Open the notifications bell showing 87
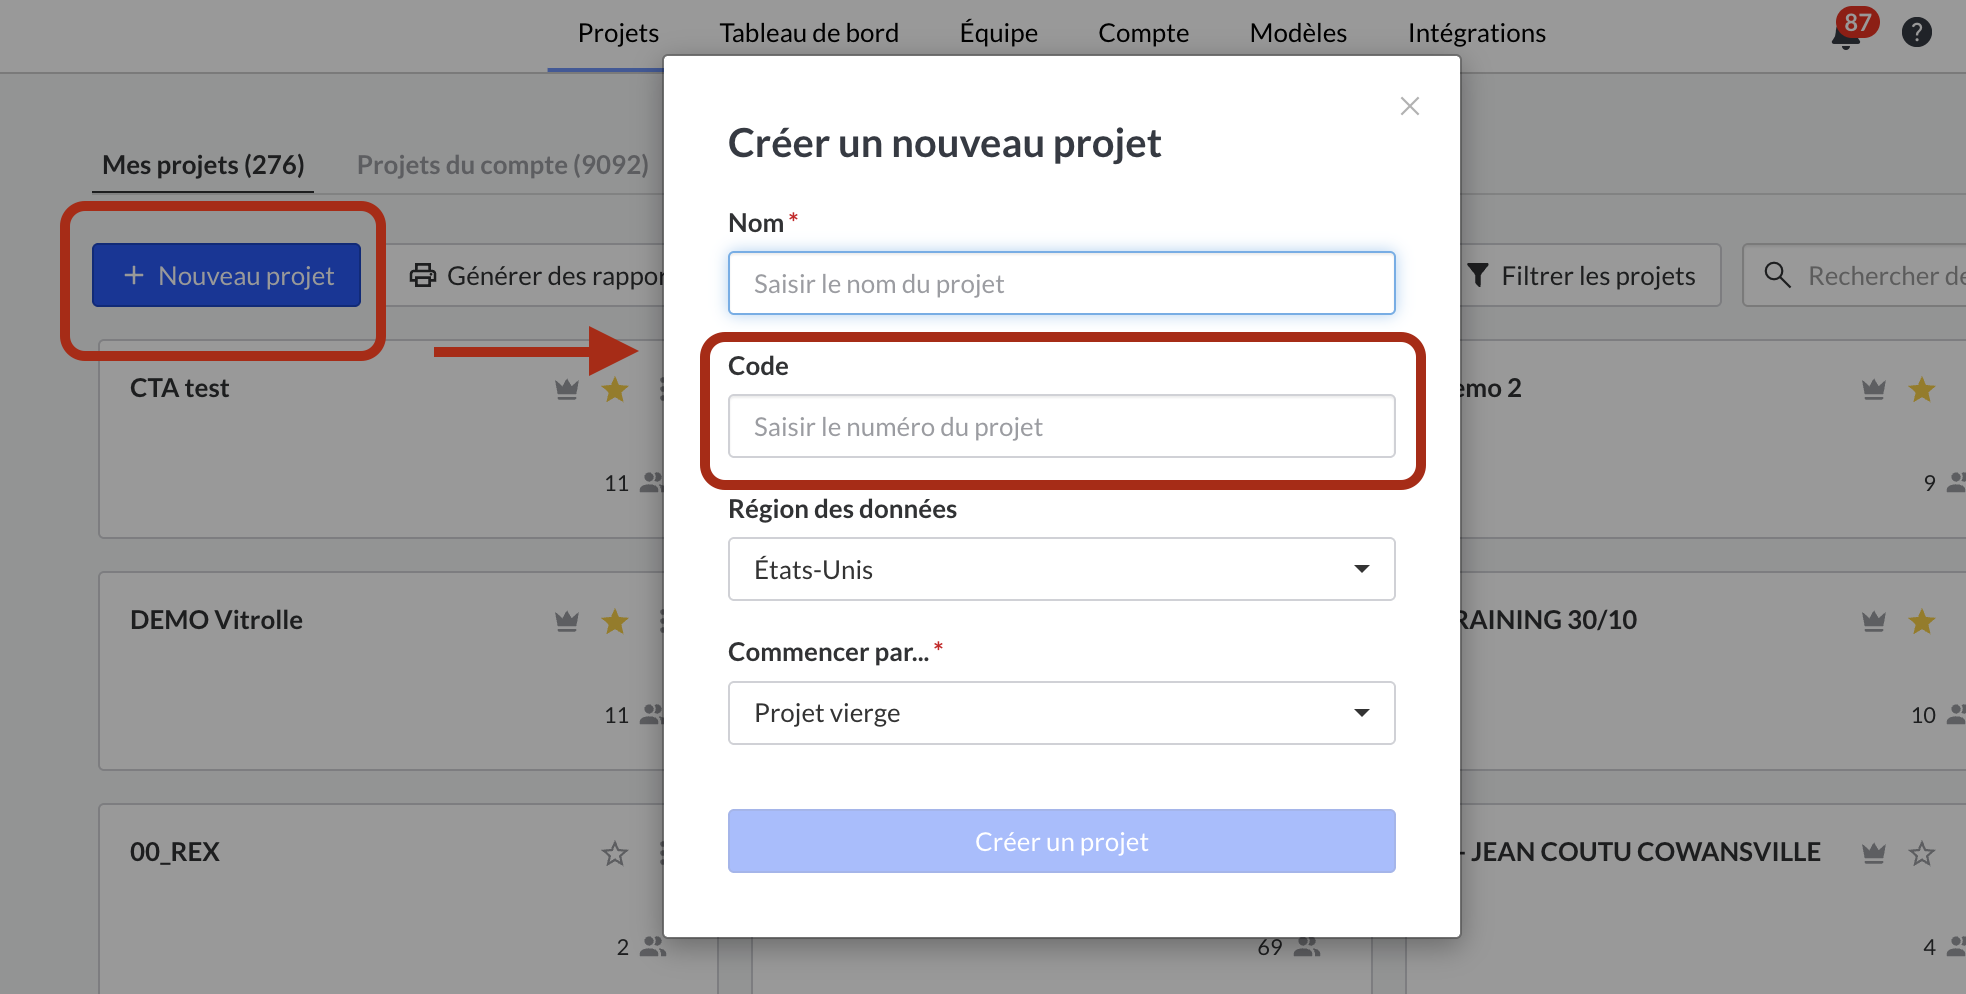This screenshot has height=994, width=1966. (1846, 35)
